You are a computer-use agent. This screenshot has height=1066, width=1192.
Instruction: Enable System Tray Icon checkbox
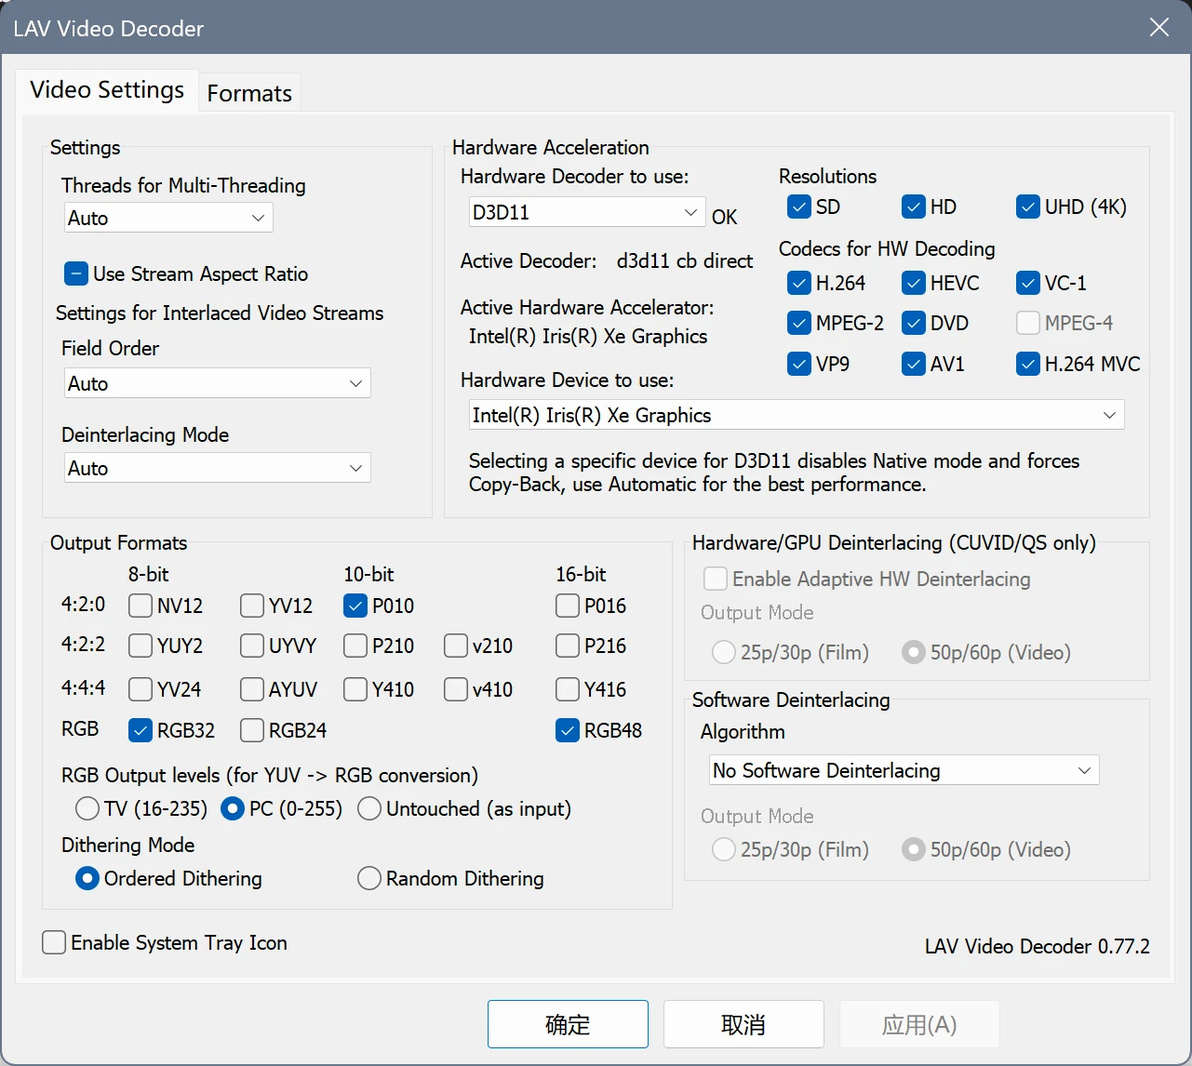coord(55,942)
